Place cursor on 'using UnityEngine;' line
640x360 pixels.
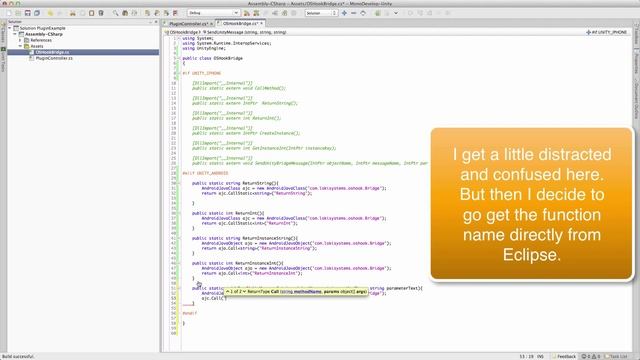204,48
